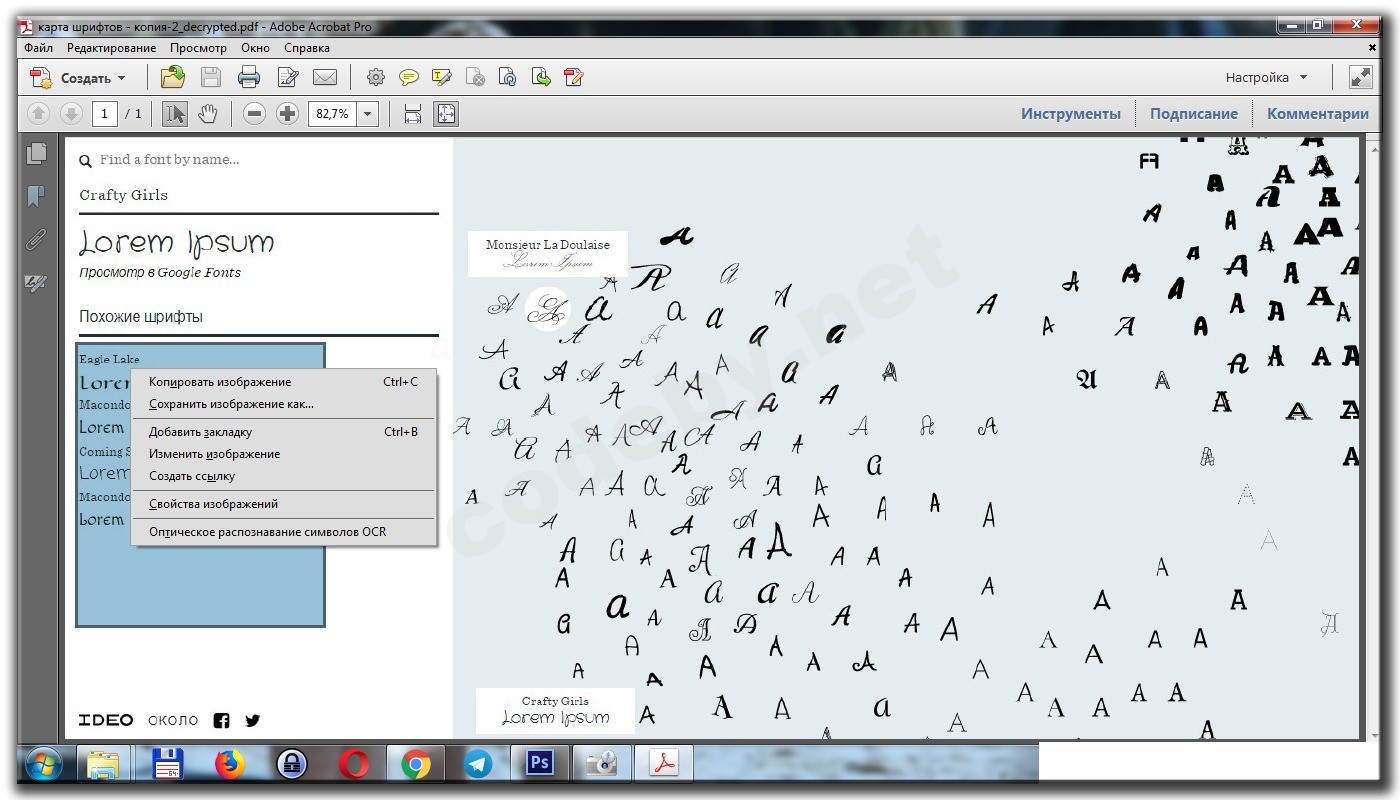Select Оптическое распознавание символов OCR menu entry
This screenshot has height=800, width=1400.
tap(267, 532)
